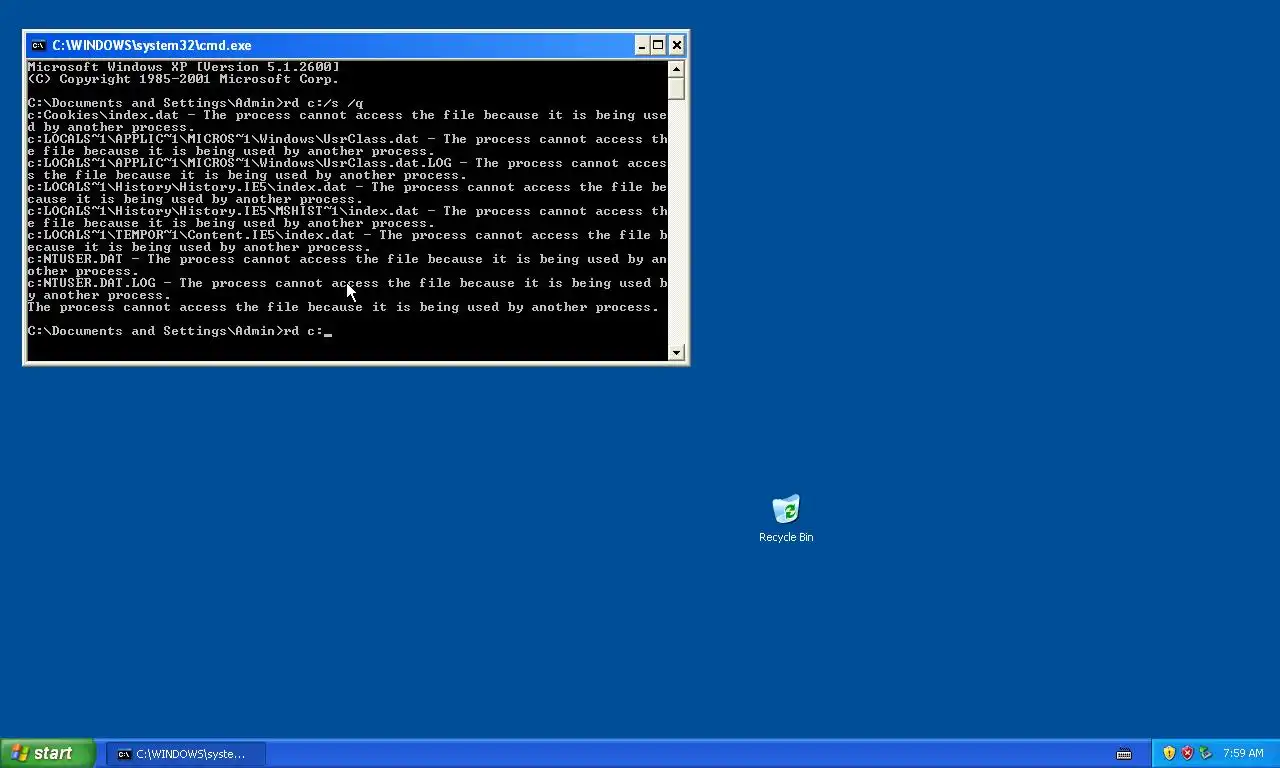Open the yellow shield Windows update alert
This screenshot has width=1280, height=768.
[x=1169, y=753]
